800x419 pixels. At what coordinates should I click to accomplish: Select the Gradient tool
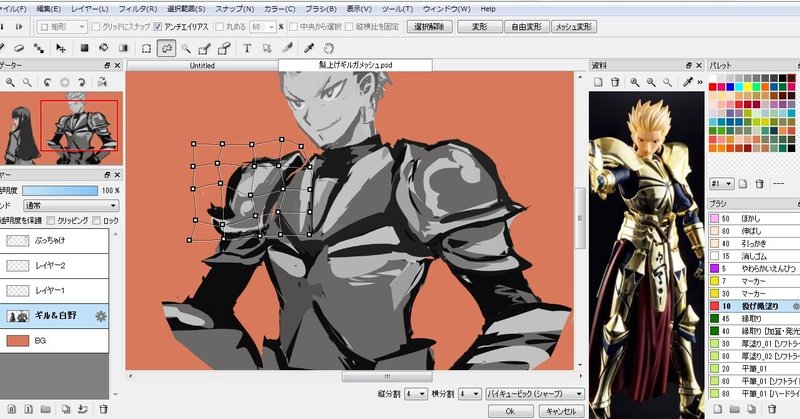tap(123, 48)
